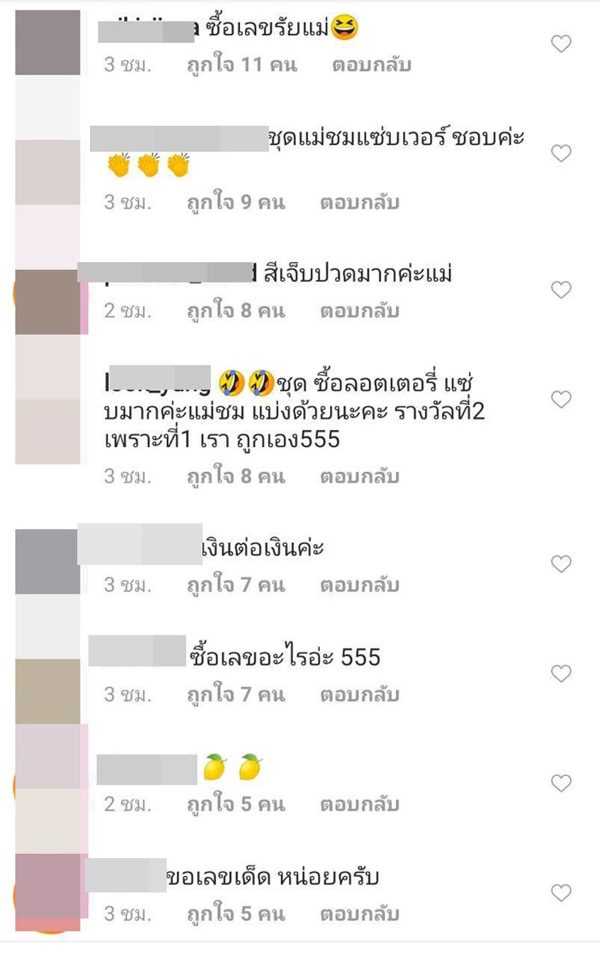Like the comment "ซื้อเลขรัยแม่"
The width and height of the screenshot is (600, 954).
click(561, 44)
